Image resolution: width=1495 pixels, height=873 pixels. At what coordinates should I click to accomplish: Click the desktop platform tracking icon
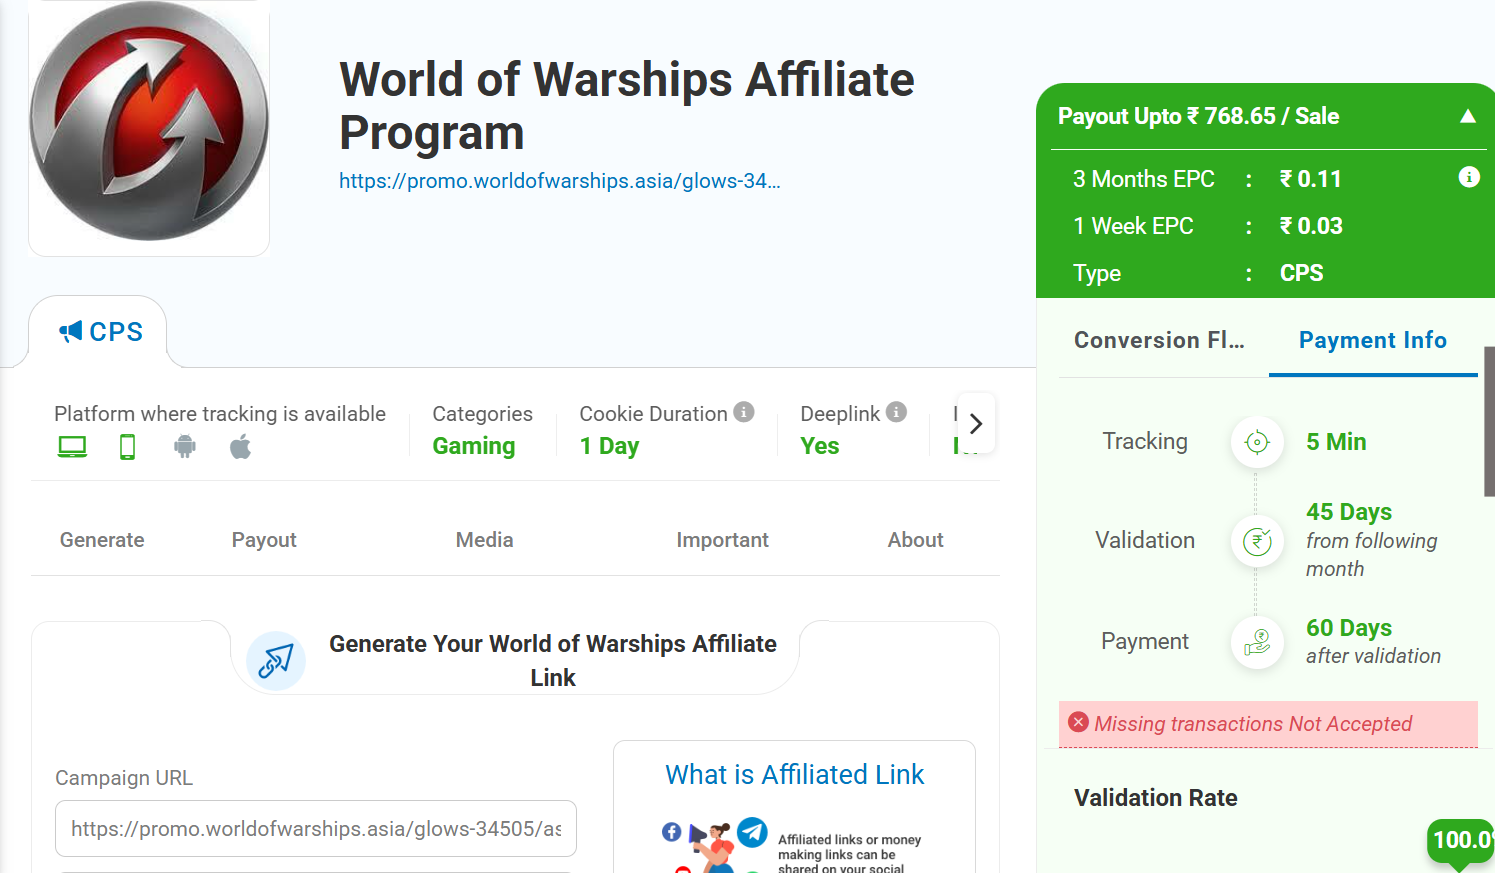[72, 447]
